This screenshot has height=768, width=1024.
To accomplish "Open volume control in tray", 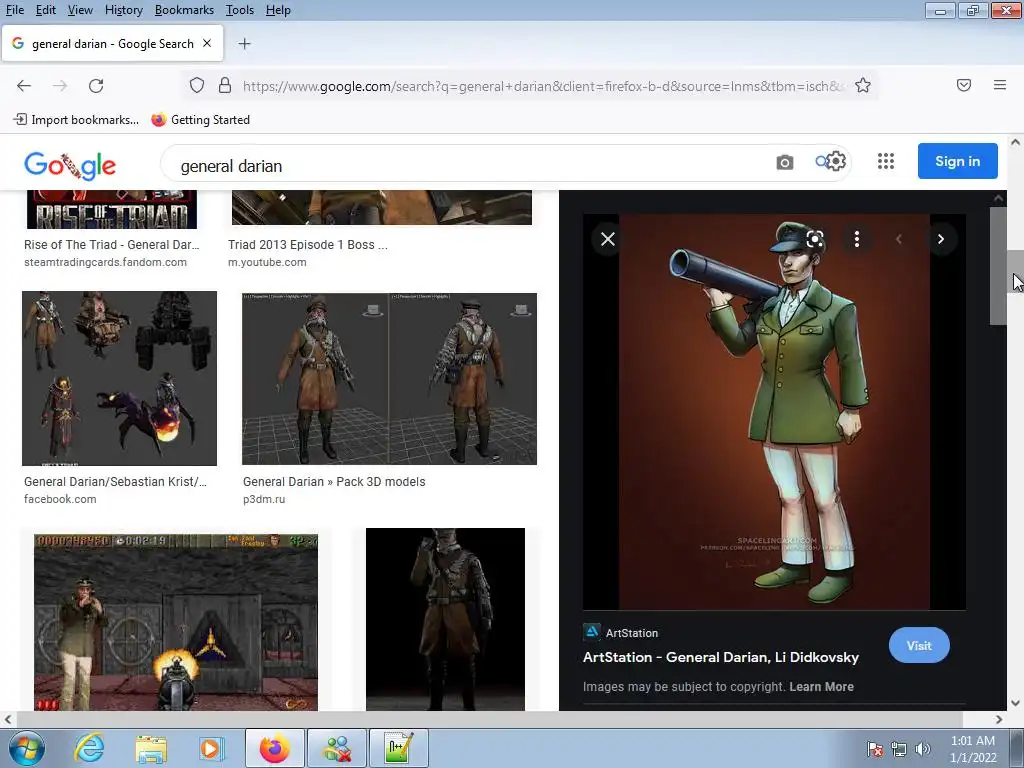I will pyautogui.click(x=923, y=749).
